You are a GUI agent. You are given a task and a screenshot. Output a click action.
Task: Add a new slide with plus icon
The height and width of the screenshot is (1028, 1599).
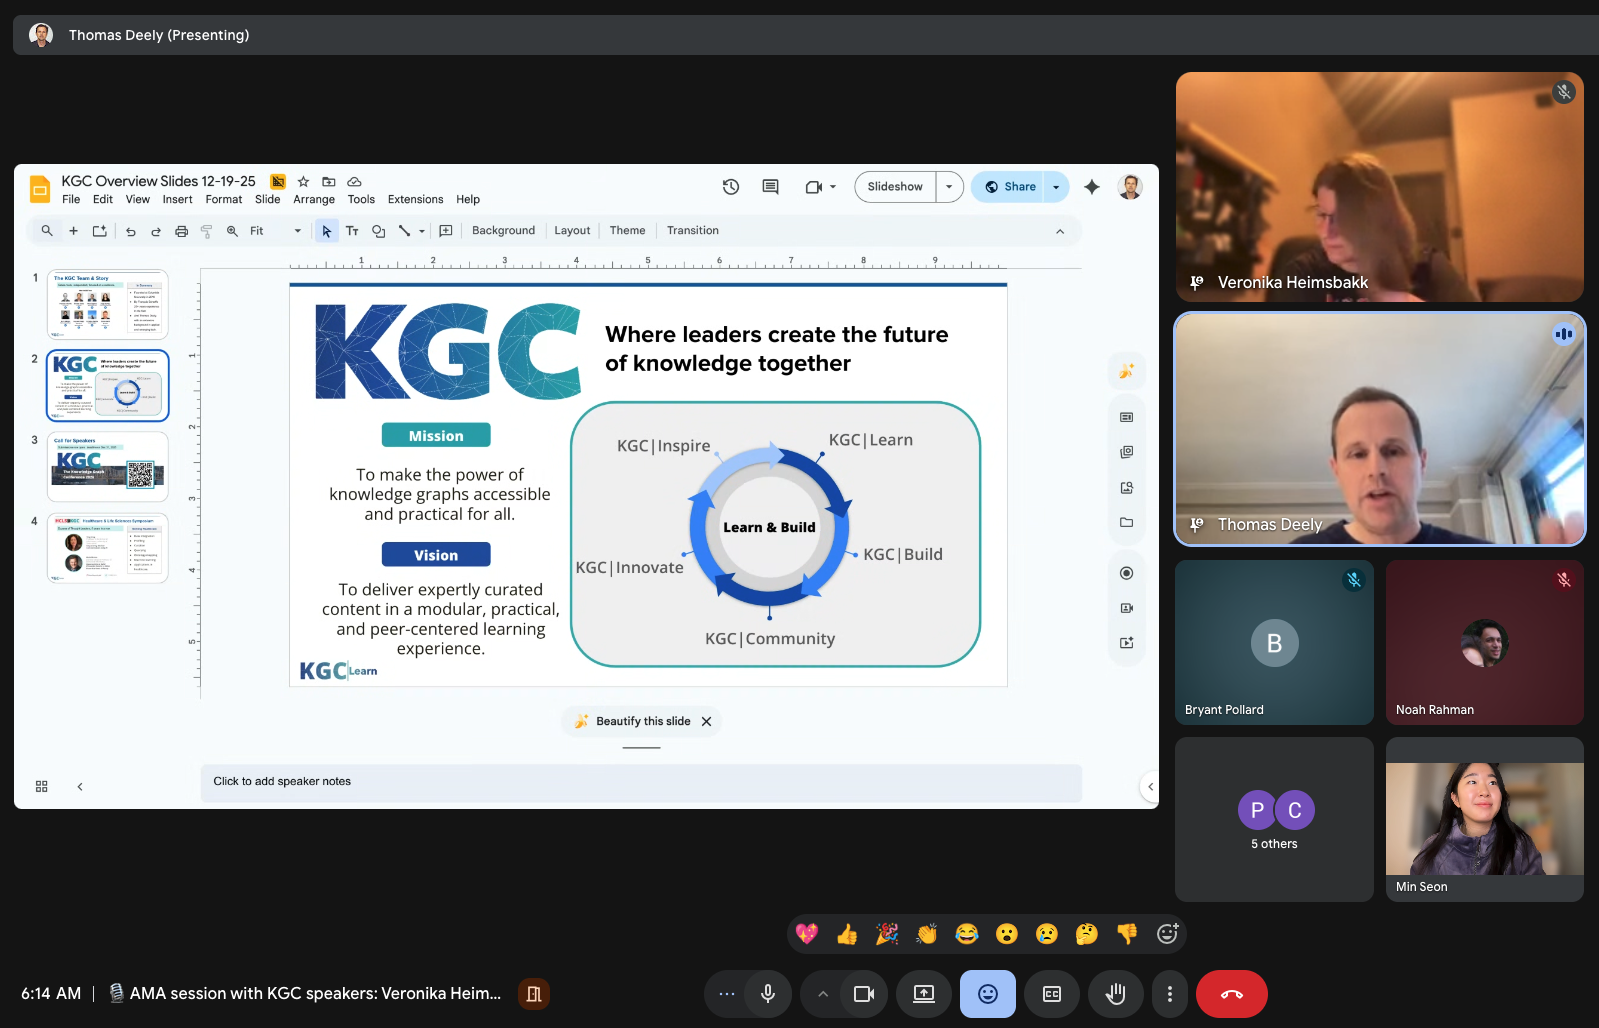pyautogui.click(x=73, y=231)
